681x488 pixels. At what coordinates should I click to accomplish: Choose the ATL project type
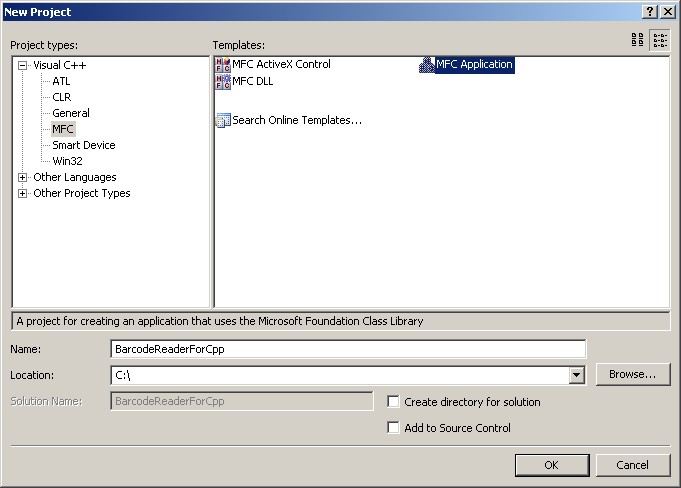point(62,81)
